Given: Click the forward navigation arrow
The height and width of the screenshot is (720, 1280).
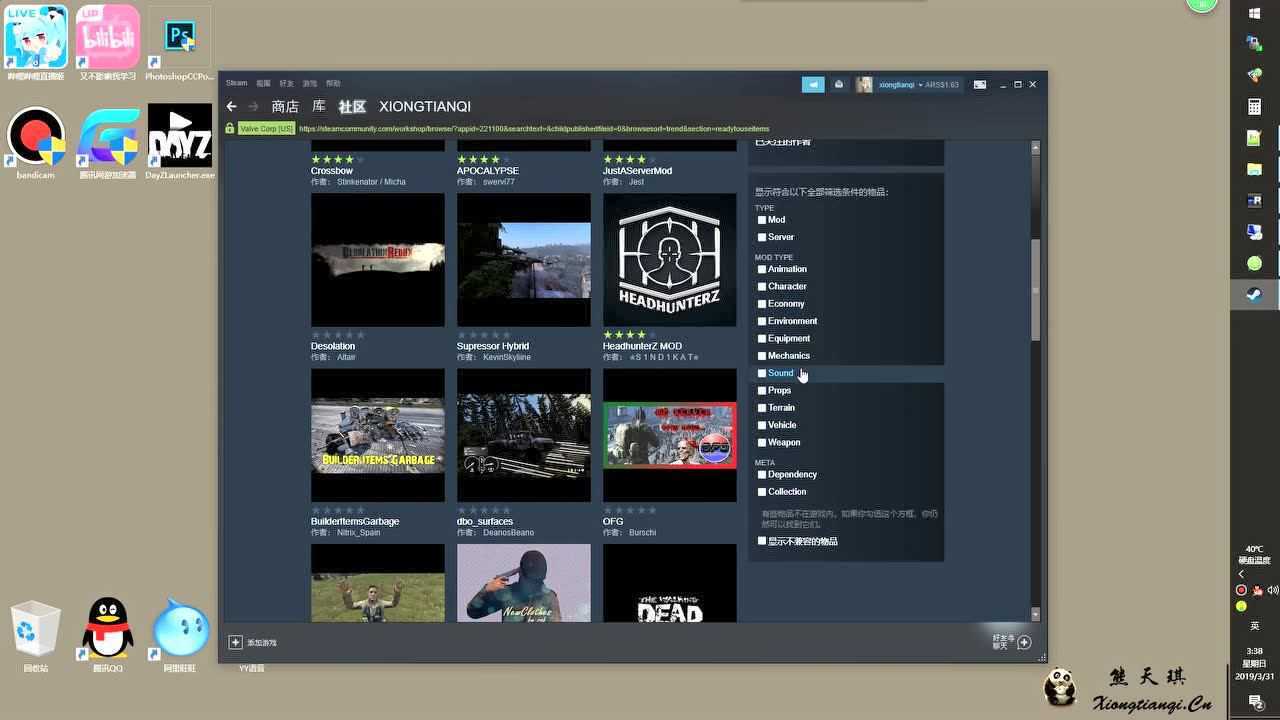Looking at the screenshot, I should [255, 106].
